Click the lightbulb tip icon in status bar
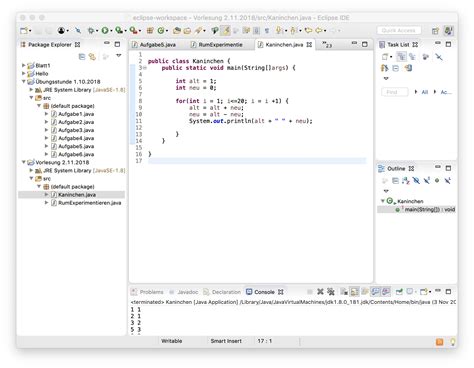The image size is (474, 368). pyautogui.click(x=453, y=342)
